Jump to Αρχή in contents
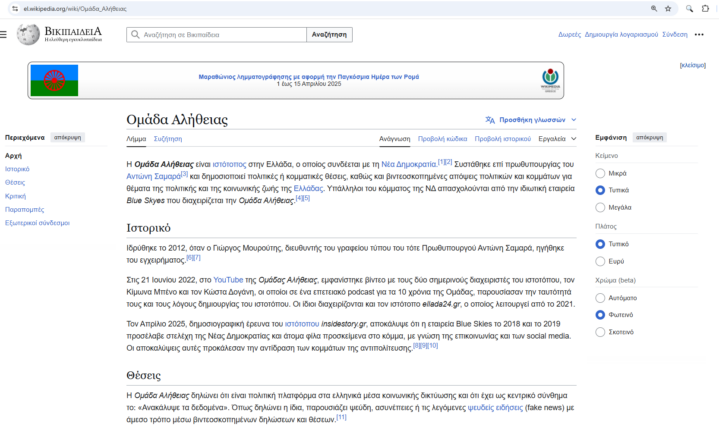719x430 pixels. click(13, 156)
